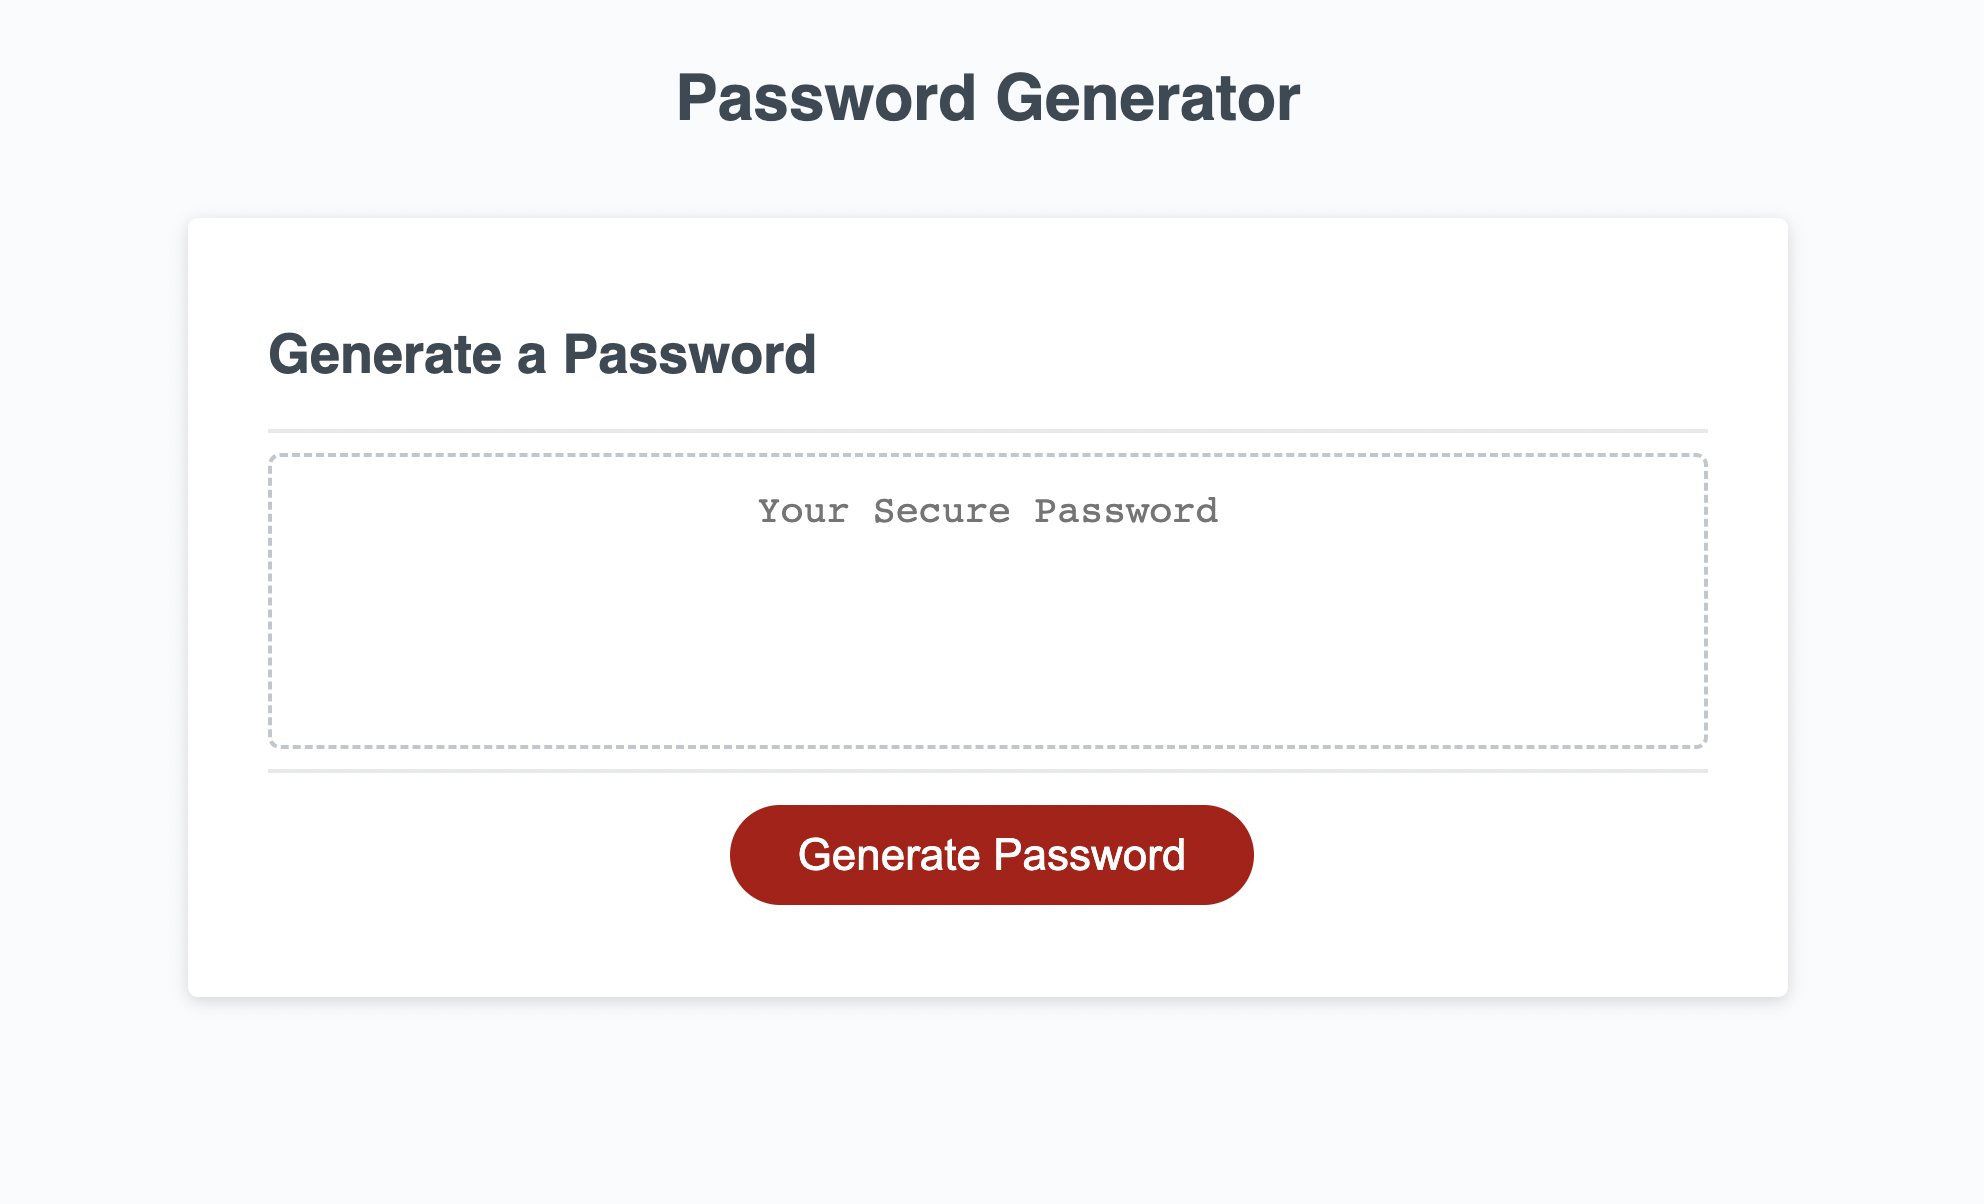Click the label text Generate Password
The height and width of the screenshot is (1204, 1984).
tap(991, 854)
